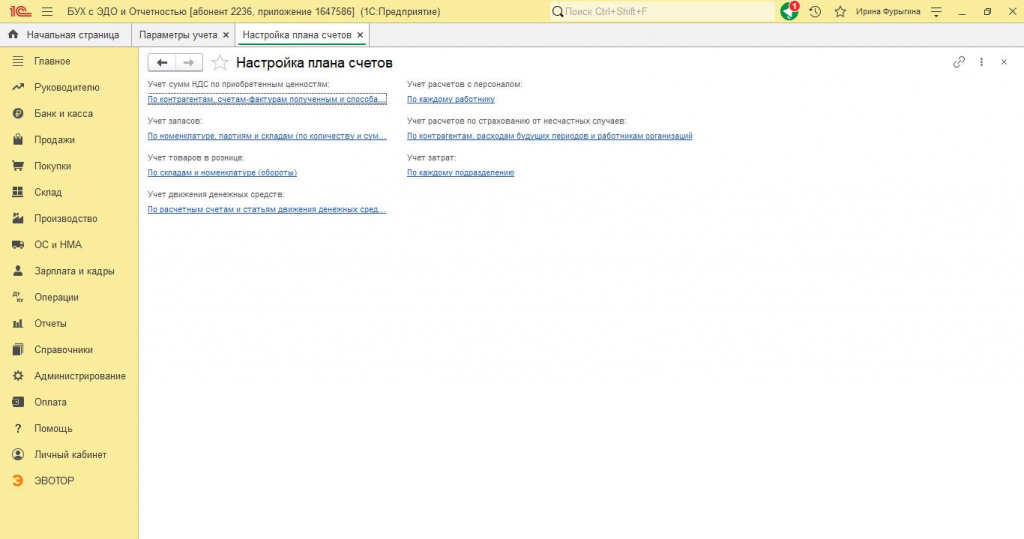Click the Справочники books icon
1024x539 pixels.
coord(18,350)
